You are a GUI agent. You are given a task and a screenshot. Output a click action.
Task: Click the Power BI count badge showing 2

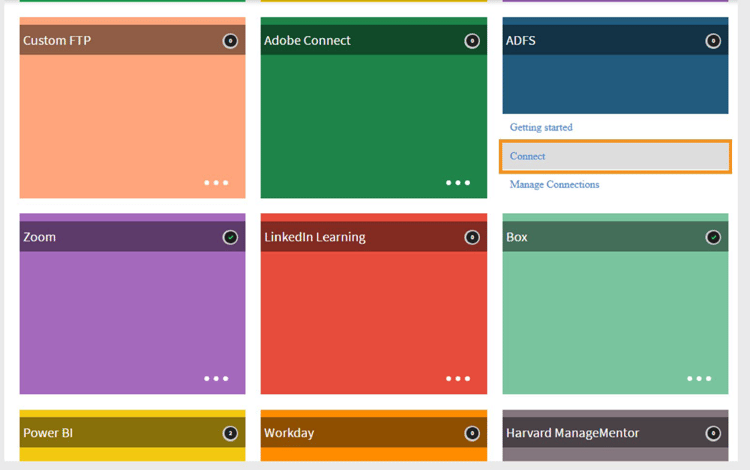pyautogui.click(x=230, y=433)
